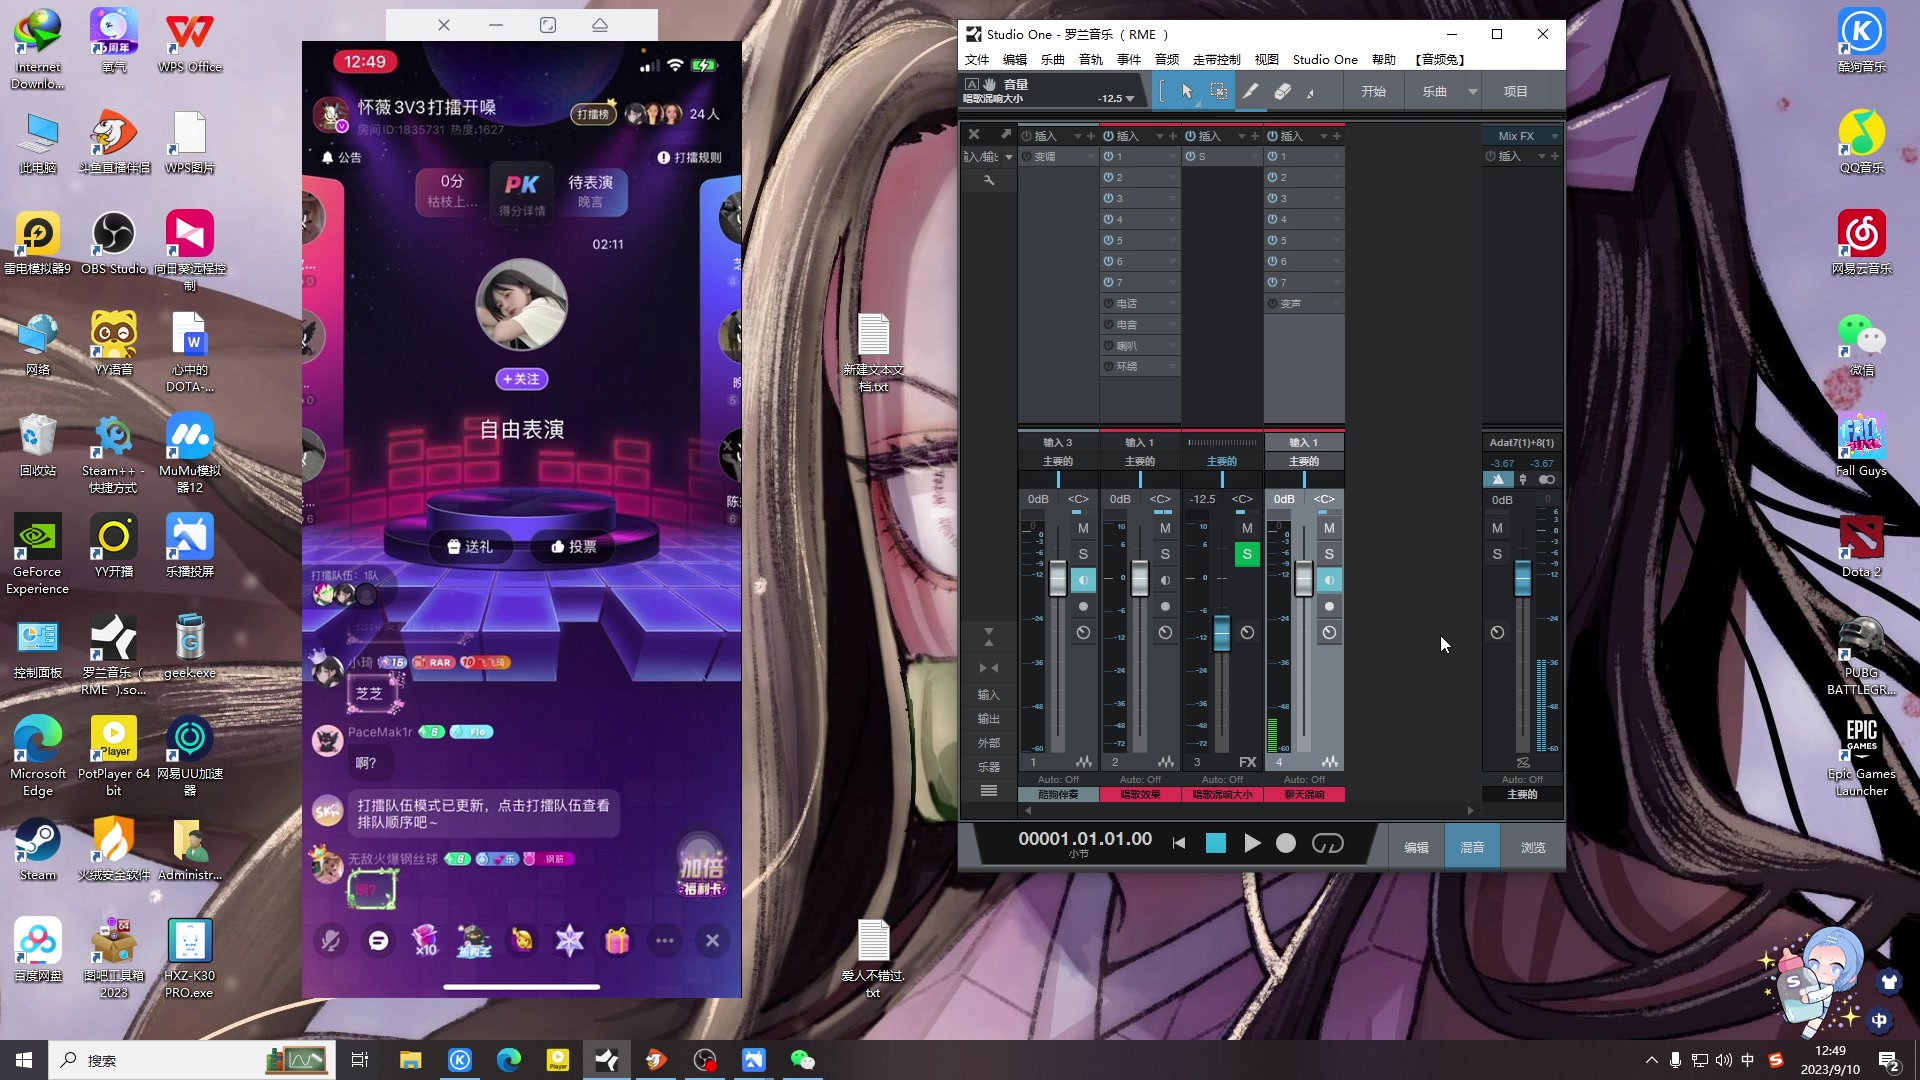Viewport: 1920px width, 1080px height.
Task: Click the 唱歌混响大小 channel volume fader
Action: coord(1222,633)
